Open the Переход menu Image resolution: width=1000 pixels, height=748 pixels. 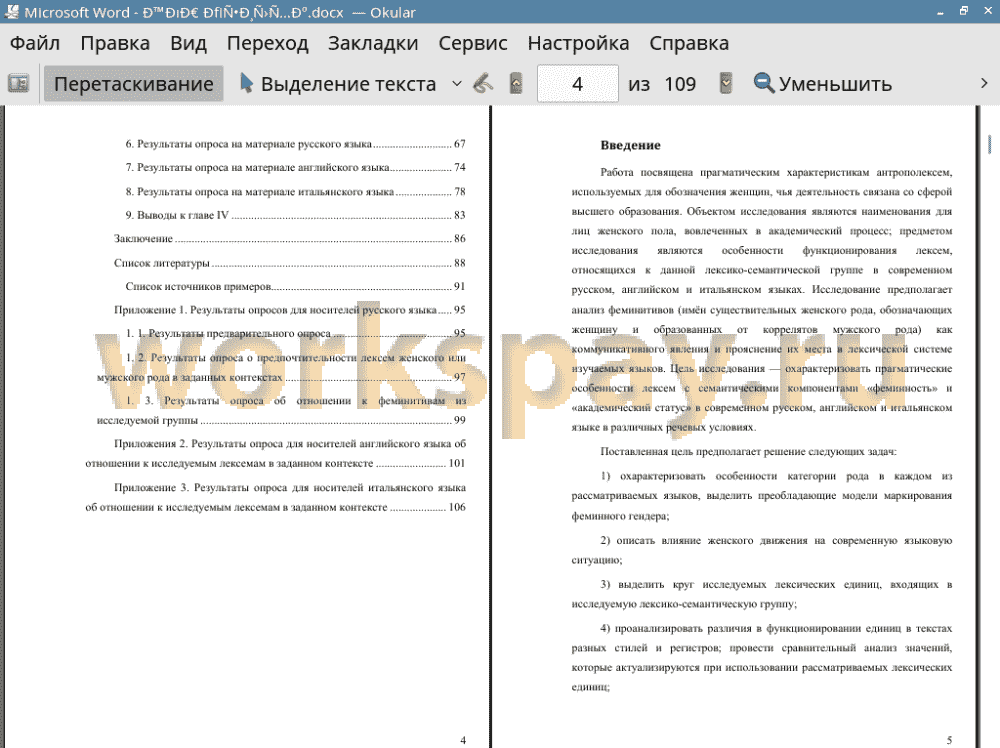(268, 43)
